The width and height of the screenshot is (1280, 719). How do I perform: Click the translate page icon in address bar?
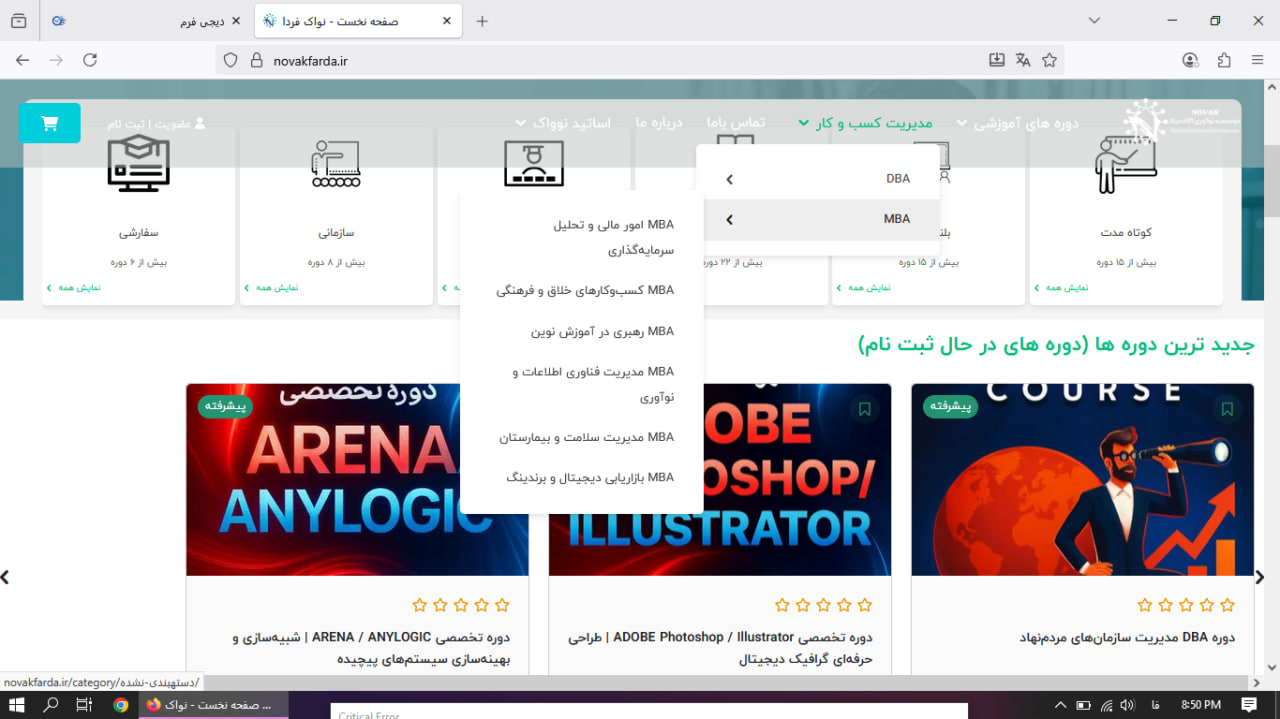click(1022, 60)
